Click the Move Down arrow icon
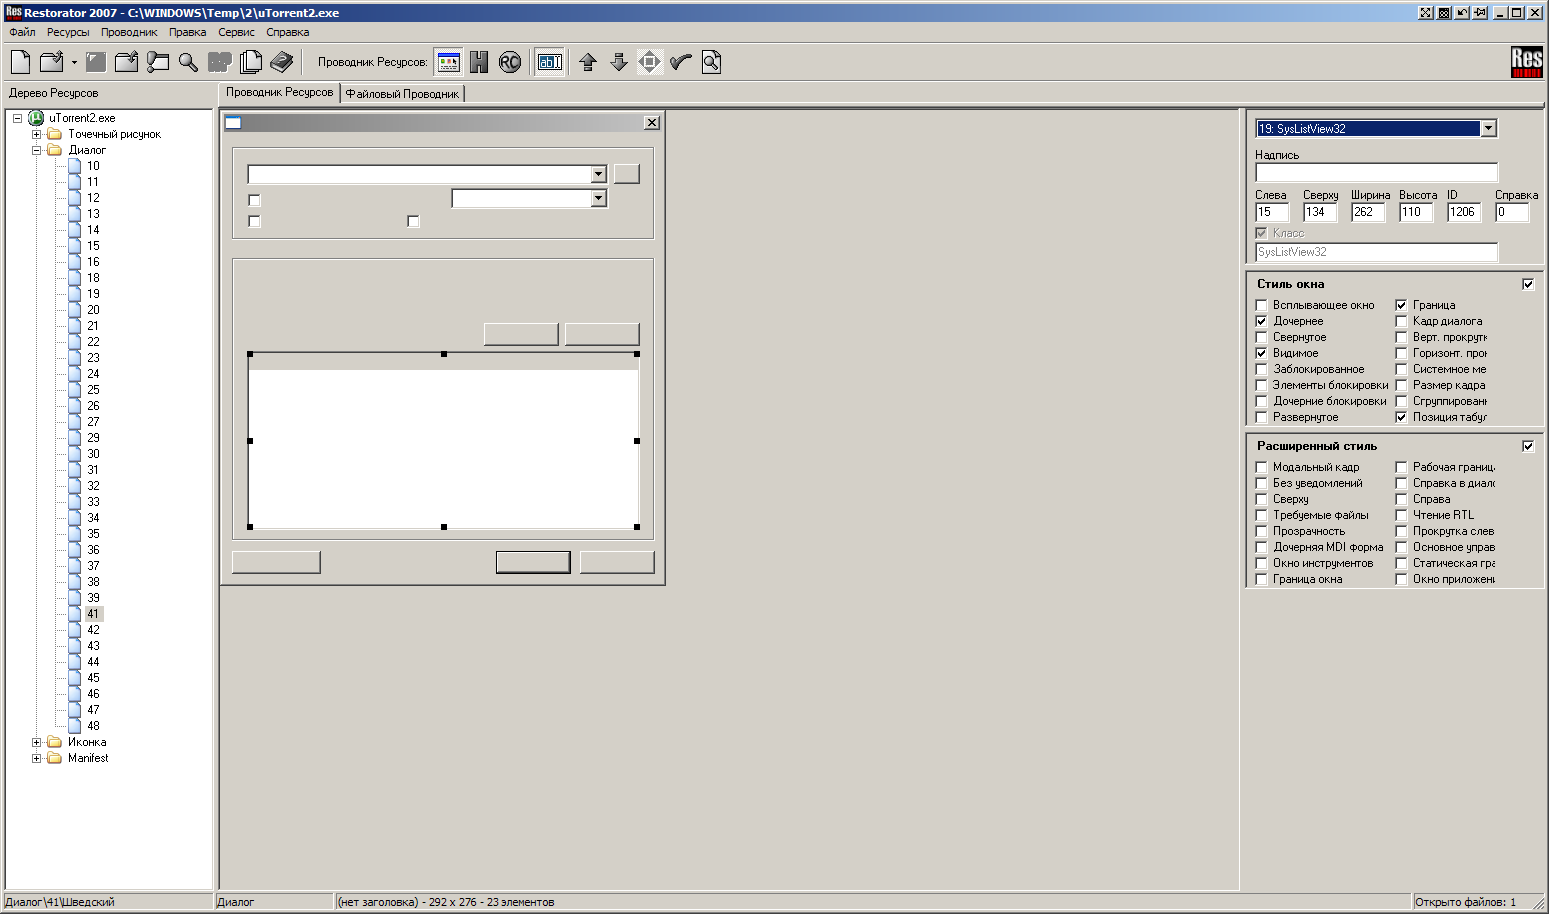Viewport: 1549px width, 914px height. pos(619,62)
